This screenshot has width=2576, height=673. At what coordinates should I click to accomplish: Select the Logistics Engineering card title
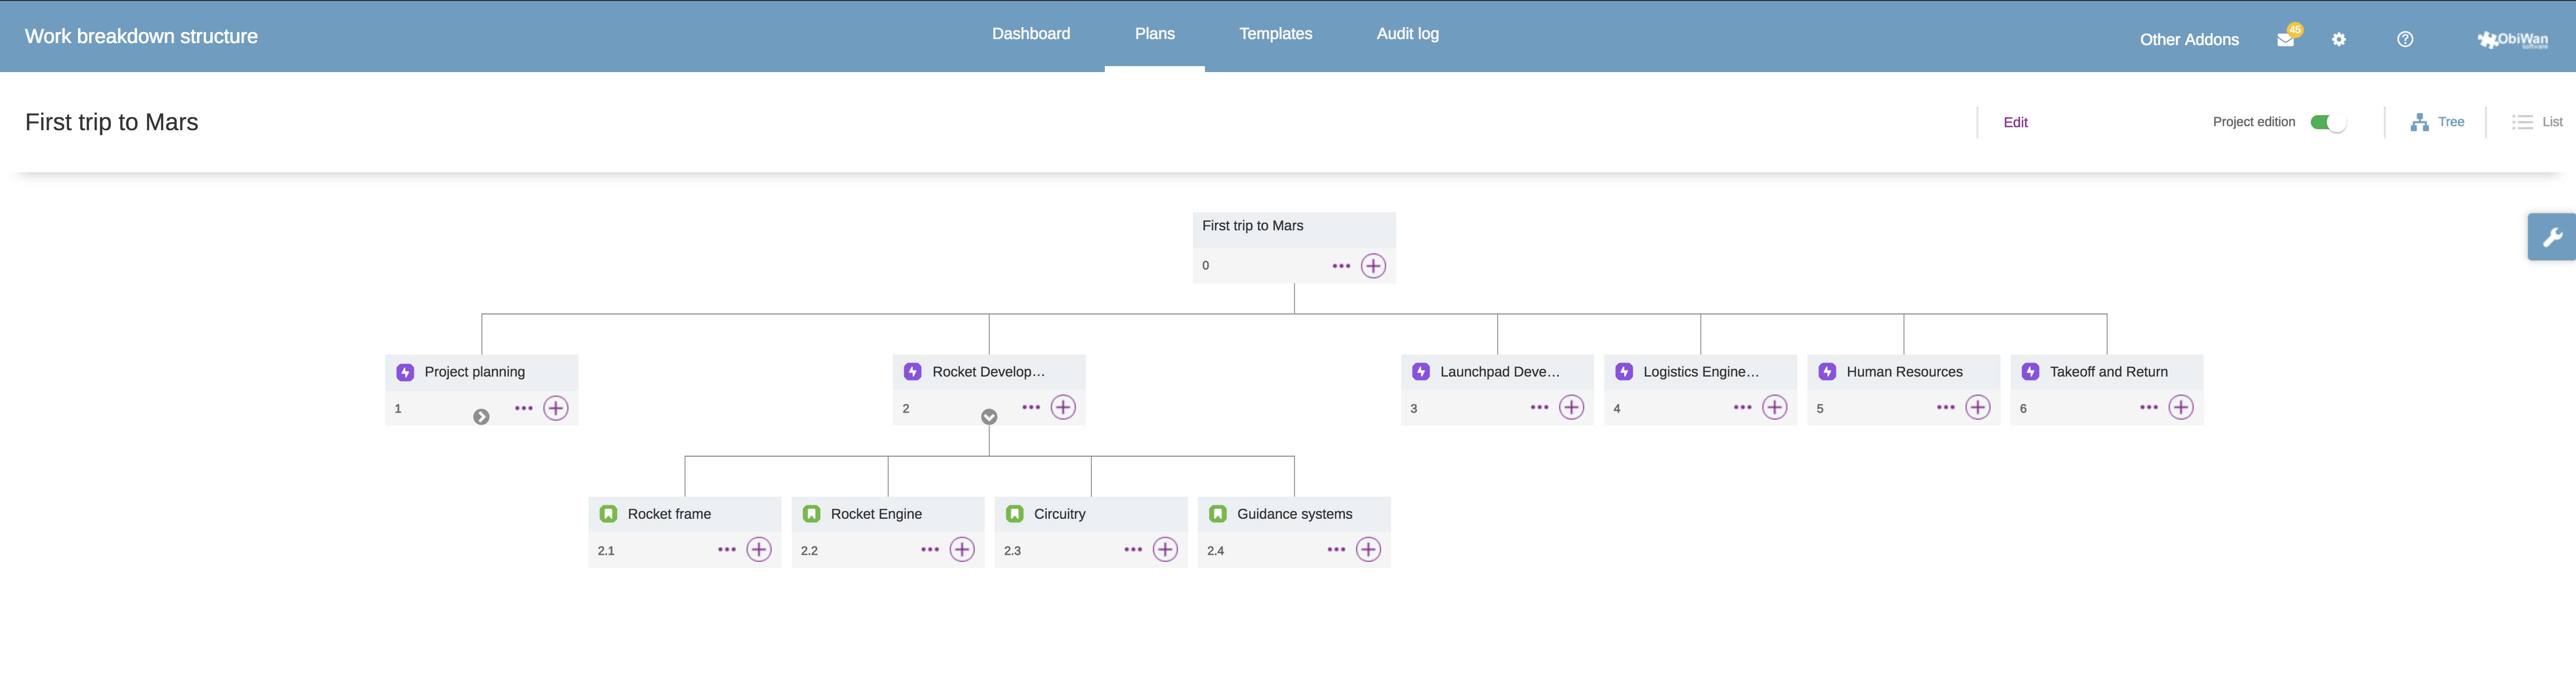tap(1701, 372)
